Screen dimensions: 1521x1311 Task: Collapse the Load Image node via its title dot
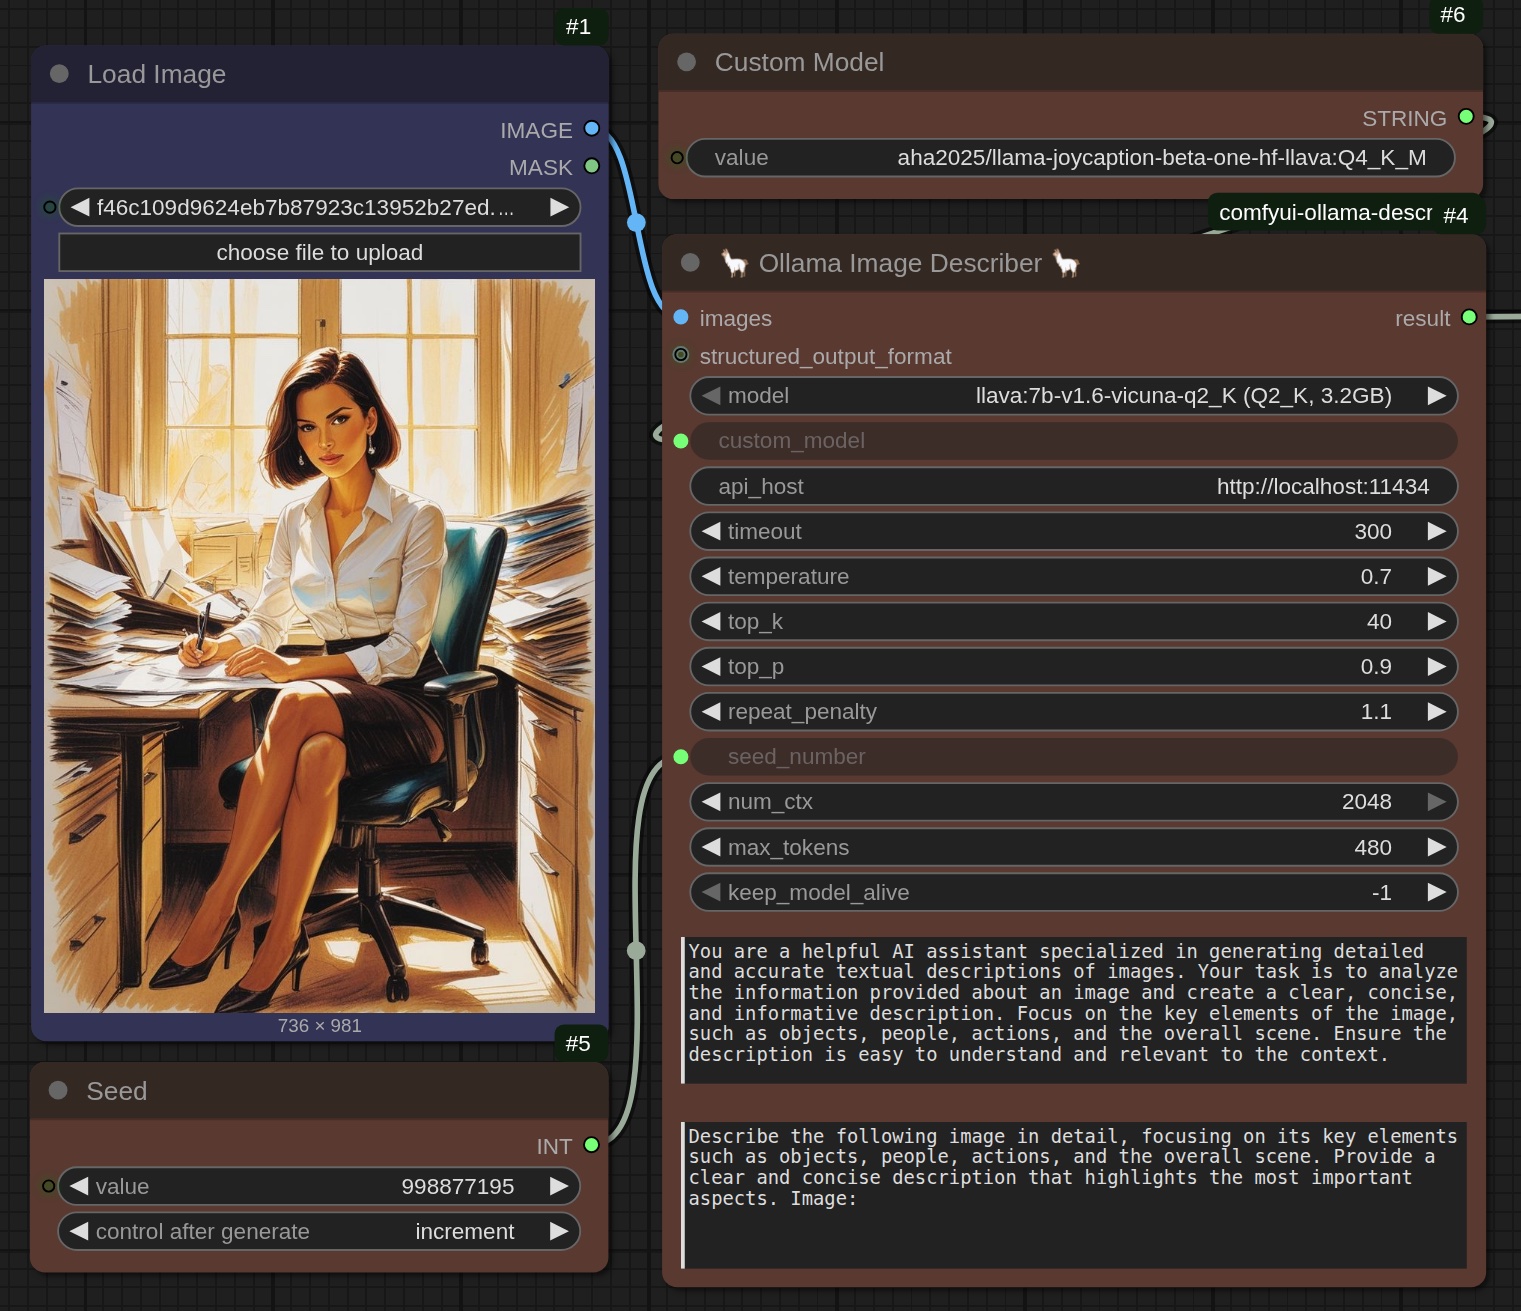[x=59, y=74]
